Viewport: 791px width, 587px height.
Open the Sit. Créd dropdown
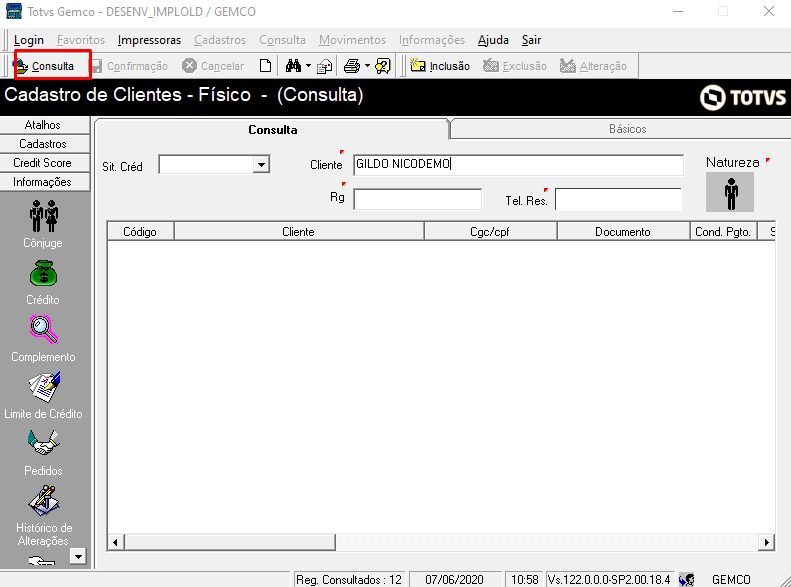[261, 164]
